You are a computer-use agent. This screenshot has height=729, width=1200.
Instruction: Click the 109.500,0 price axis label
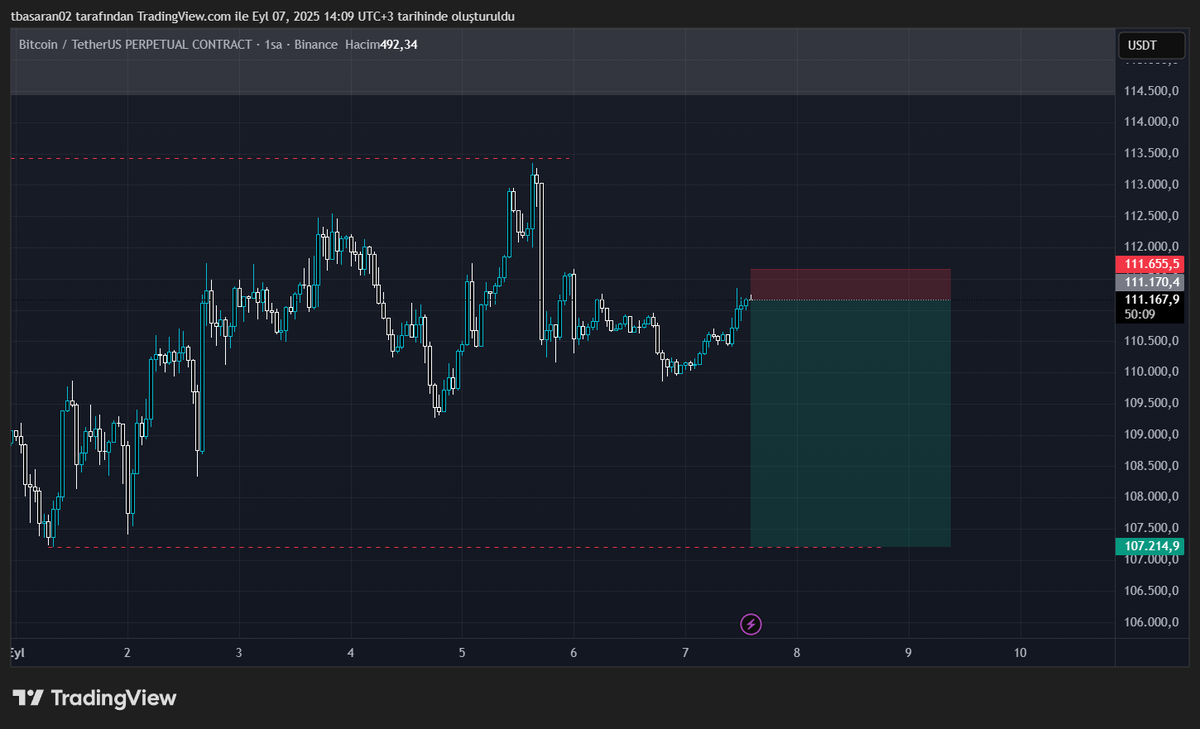(x=1153, y=403)
